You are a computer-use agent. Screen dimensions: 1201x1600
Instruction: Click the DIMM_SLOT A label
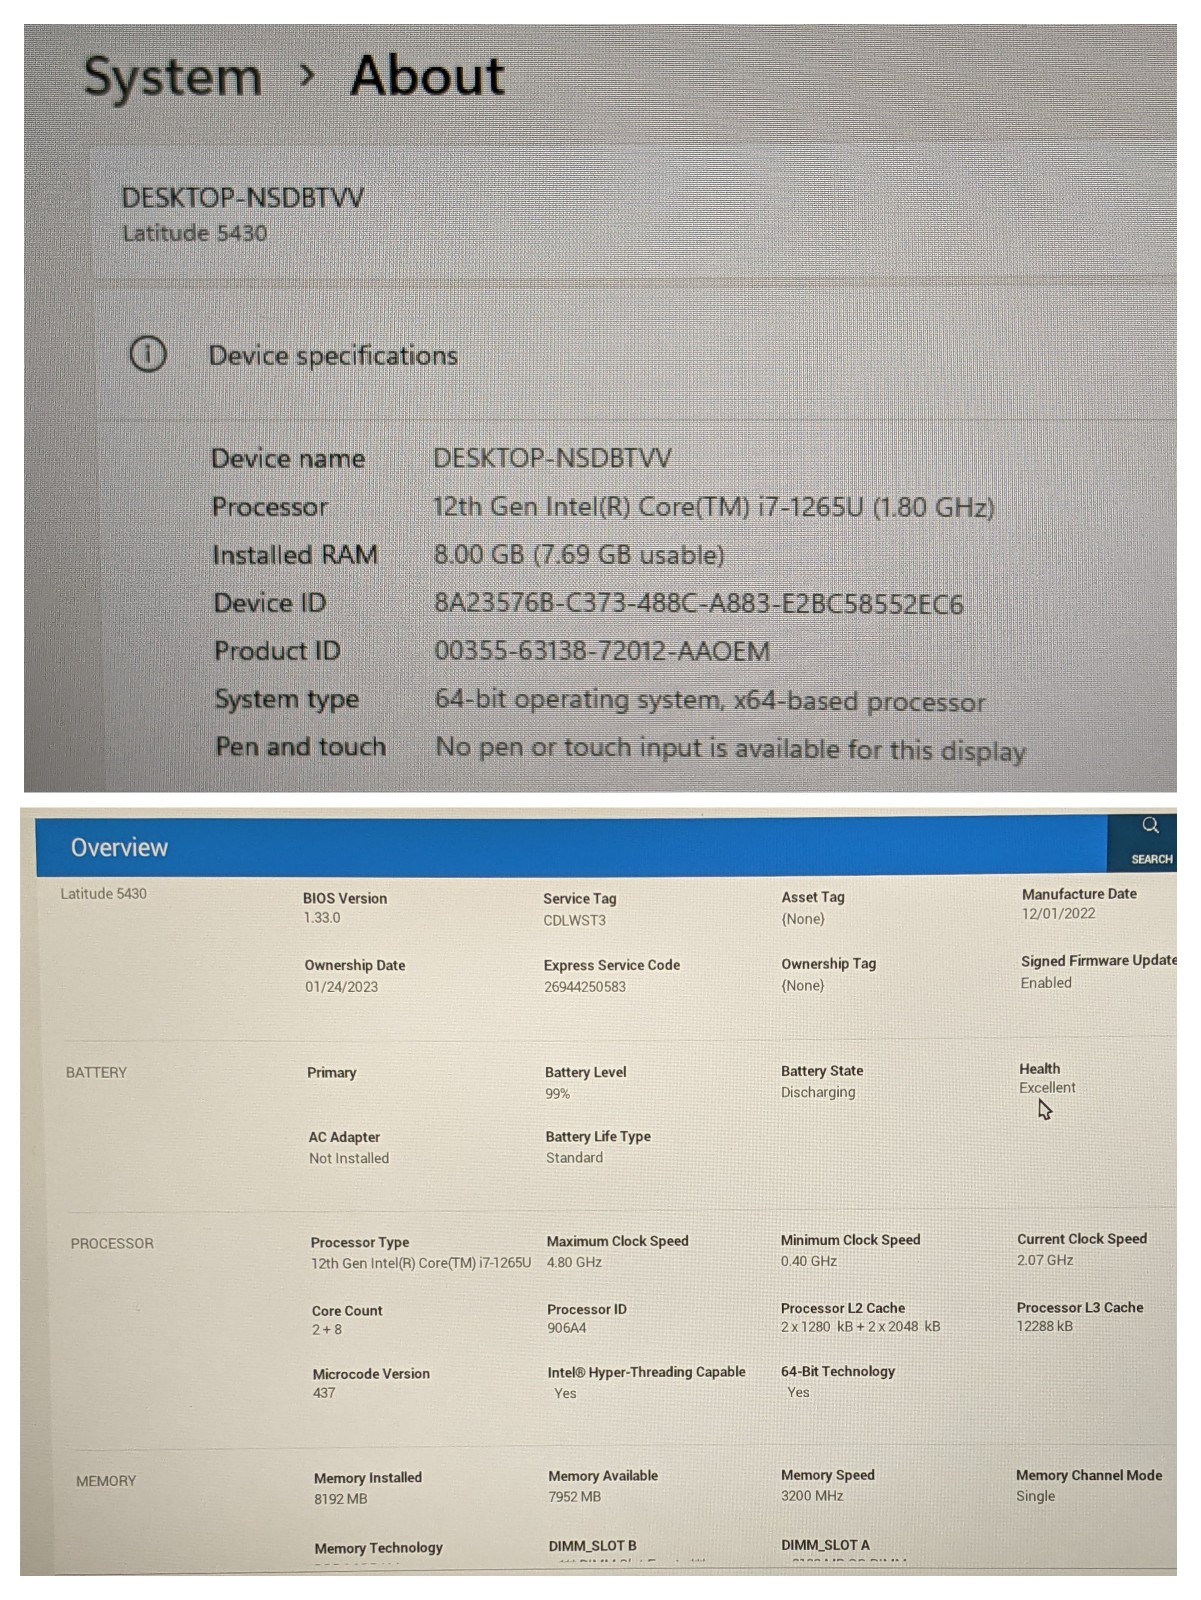click(x=825, y=1545)
